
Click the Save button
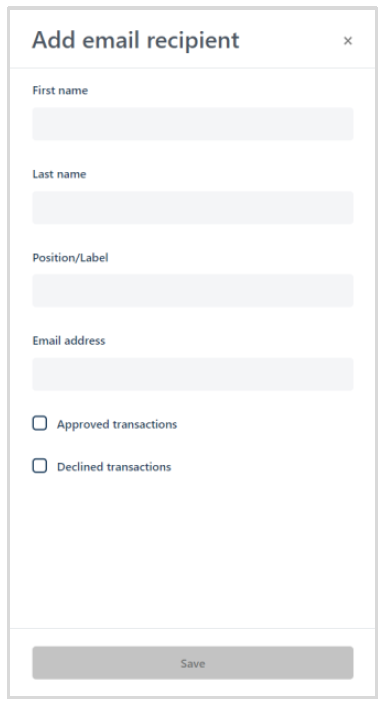193,663
